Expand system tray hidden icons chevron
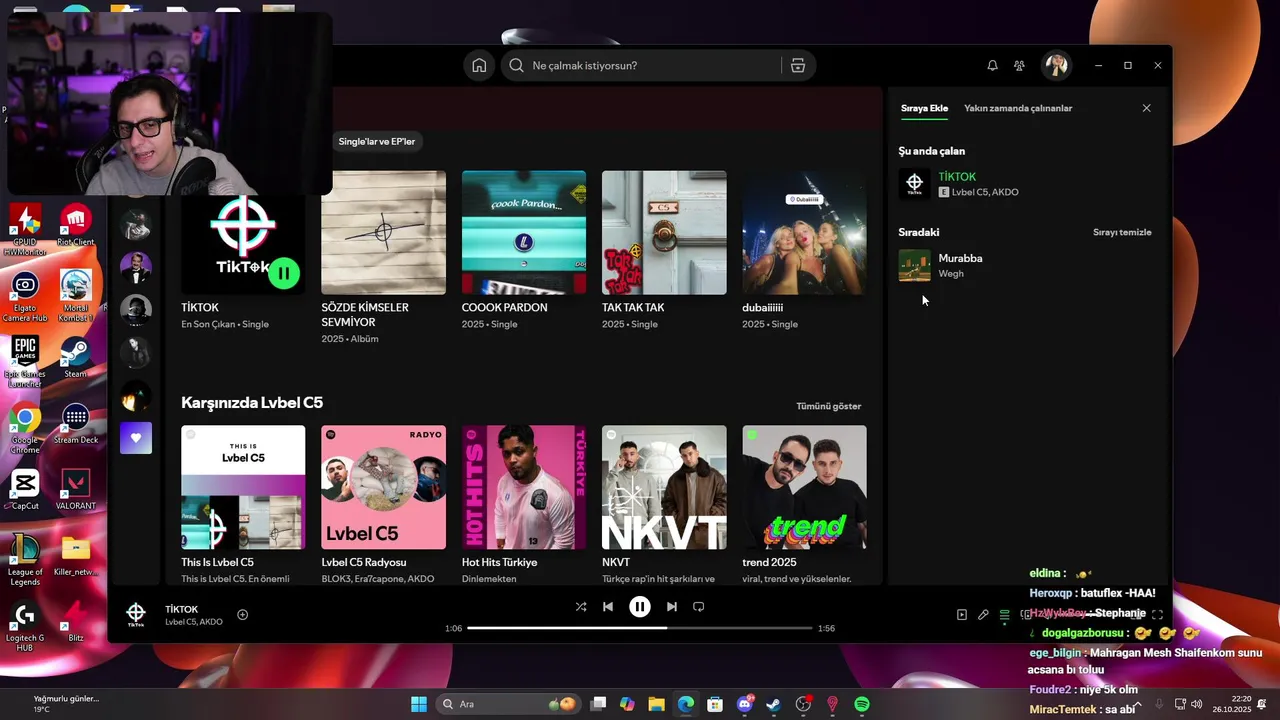 (x=1137, y=704)
